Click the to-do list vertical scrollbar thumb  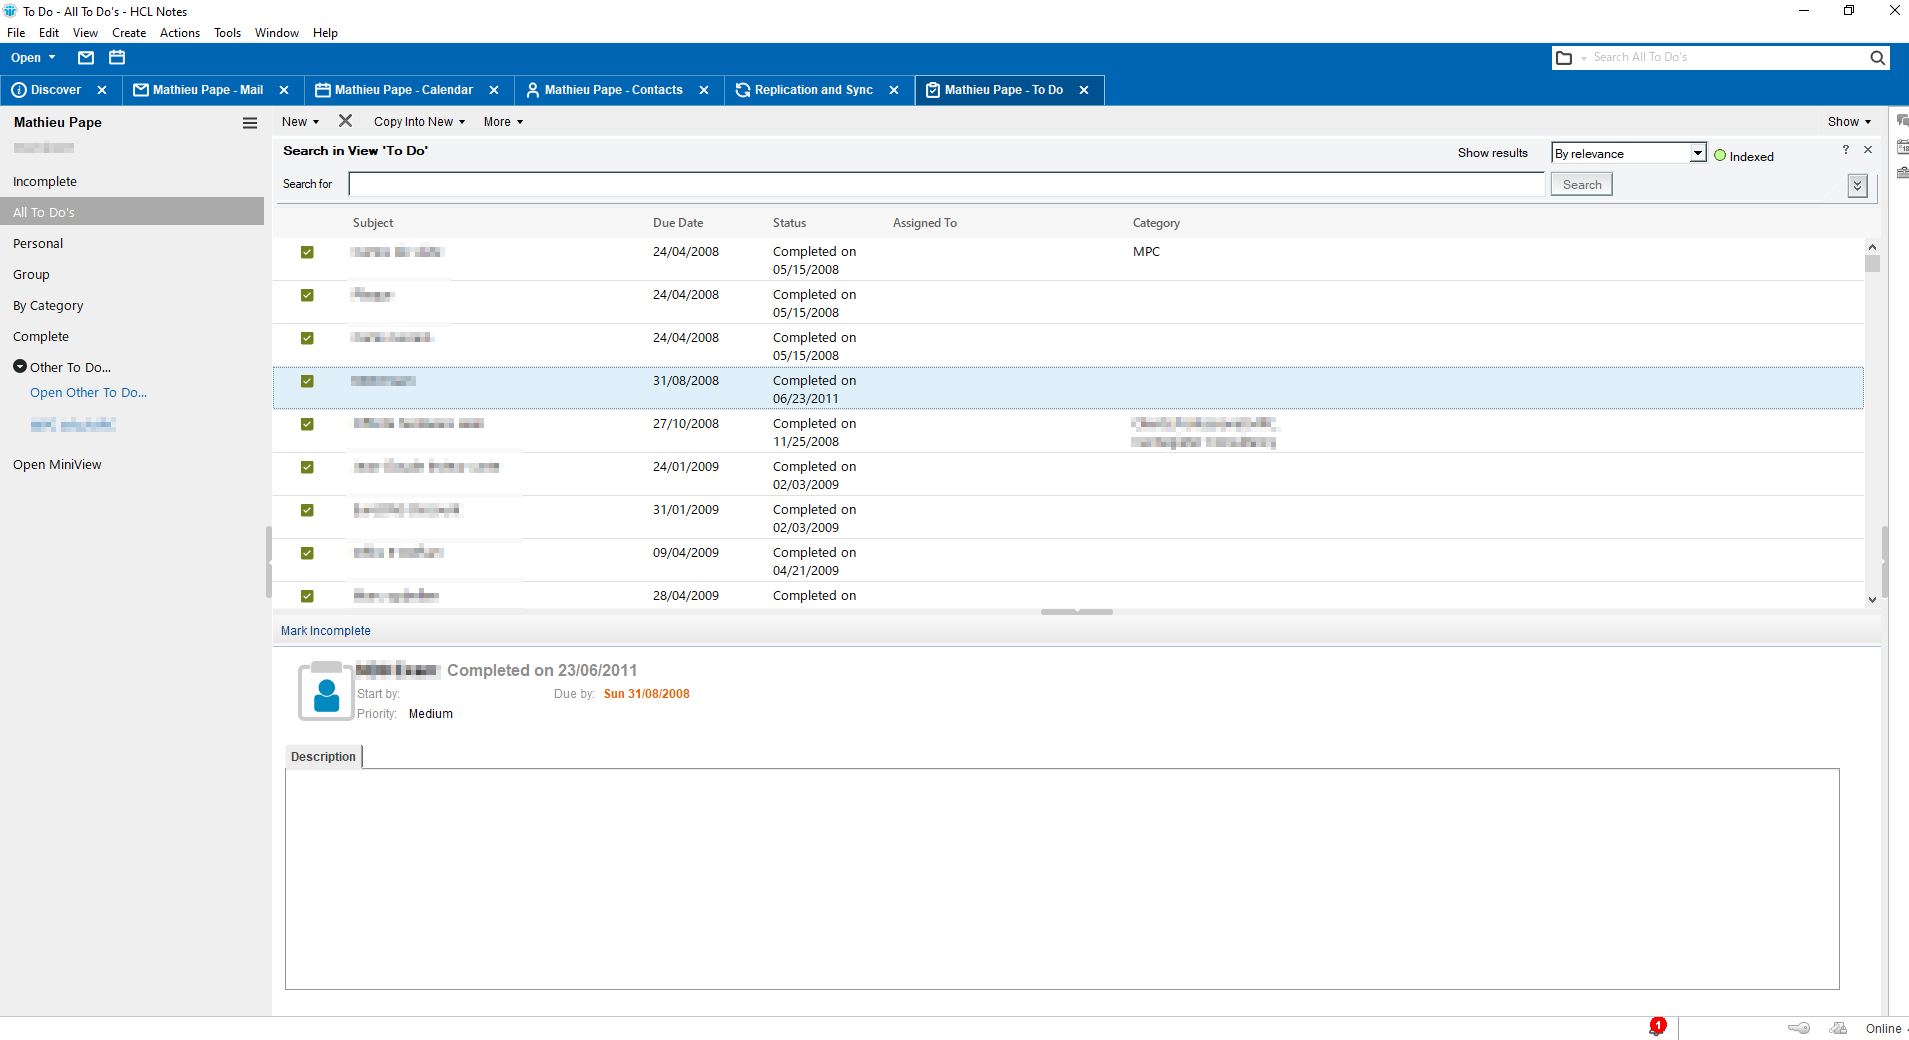pyautogui.click(x=1872, y=264)
